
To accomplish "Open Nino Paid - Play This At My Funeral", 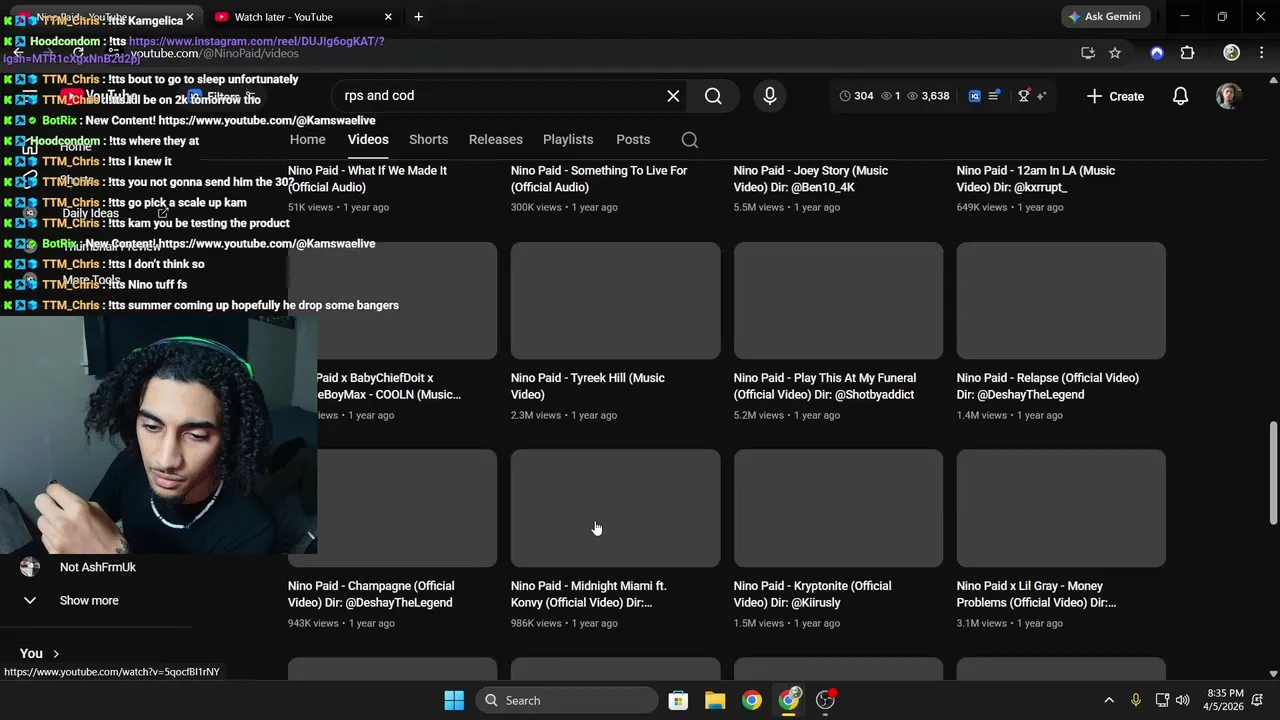I will pos(825,386).
